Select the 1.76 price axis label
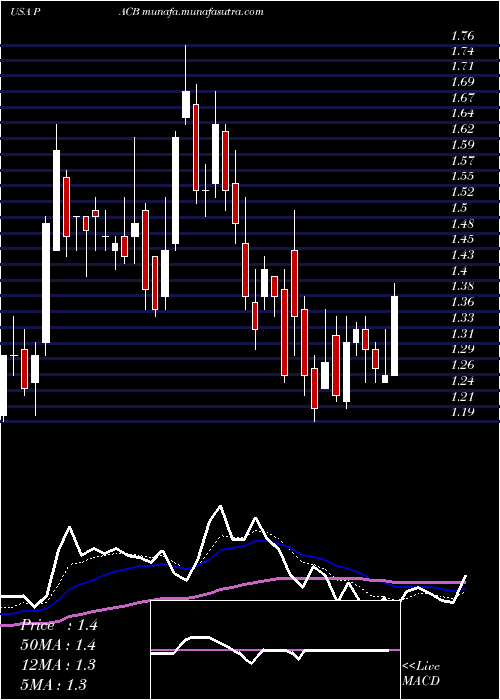Image resolution: width=500 pixels, height=700 pixels. [x=462, y=36]
